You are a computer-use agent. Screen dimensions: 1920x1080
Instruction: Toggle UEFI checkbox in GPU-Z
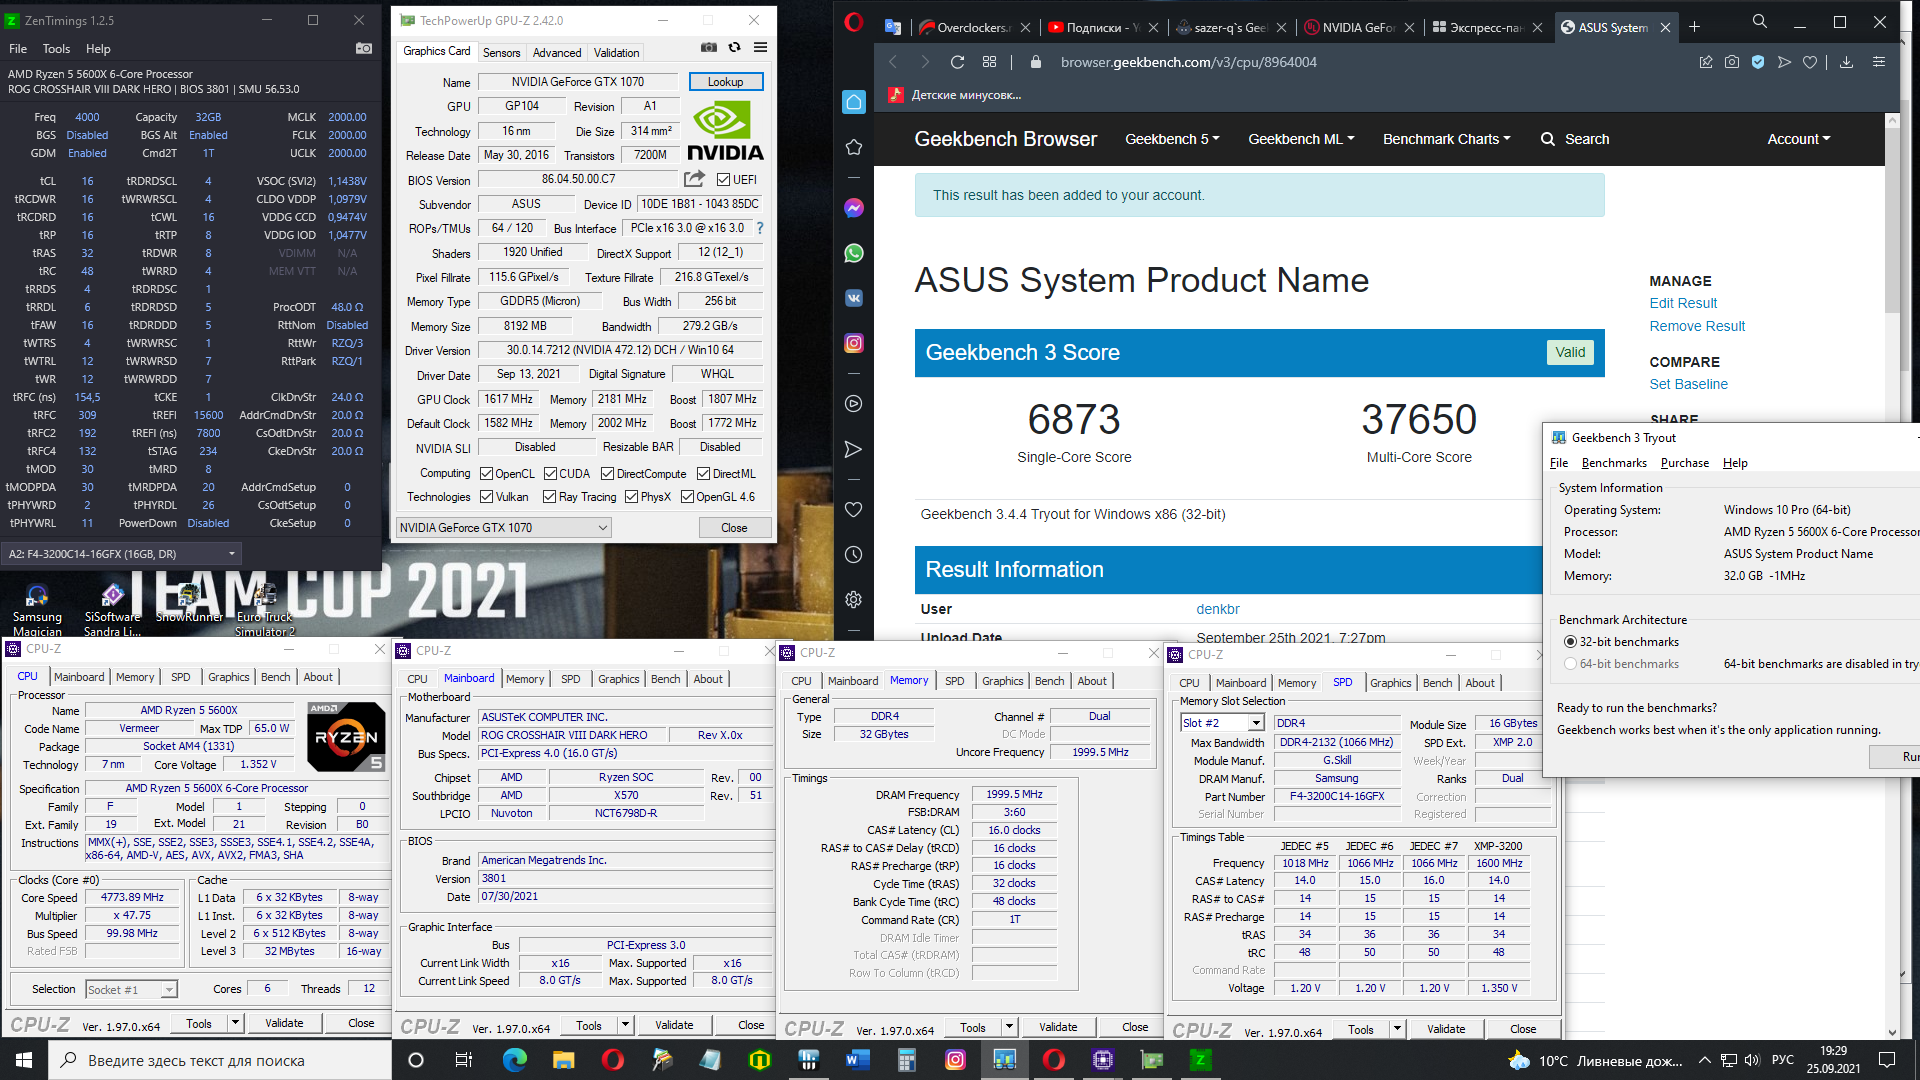[x=723, y=179]
